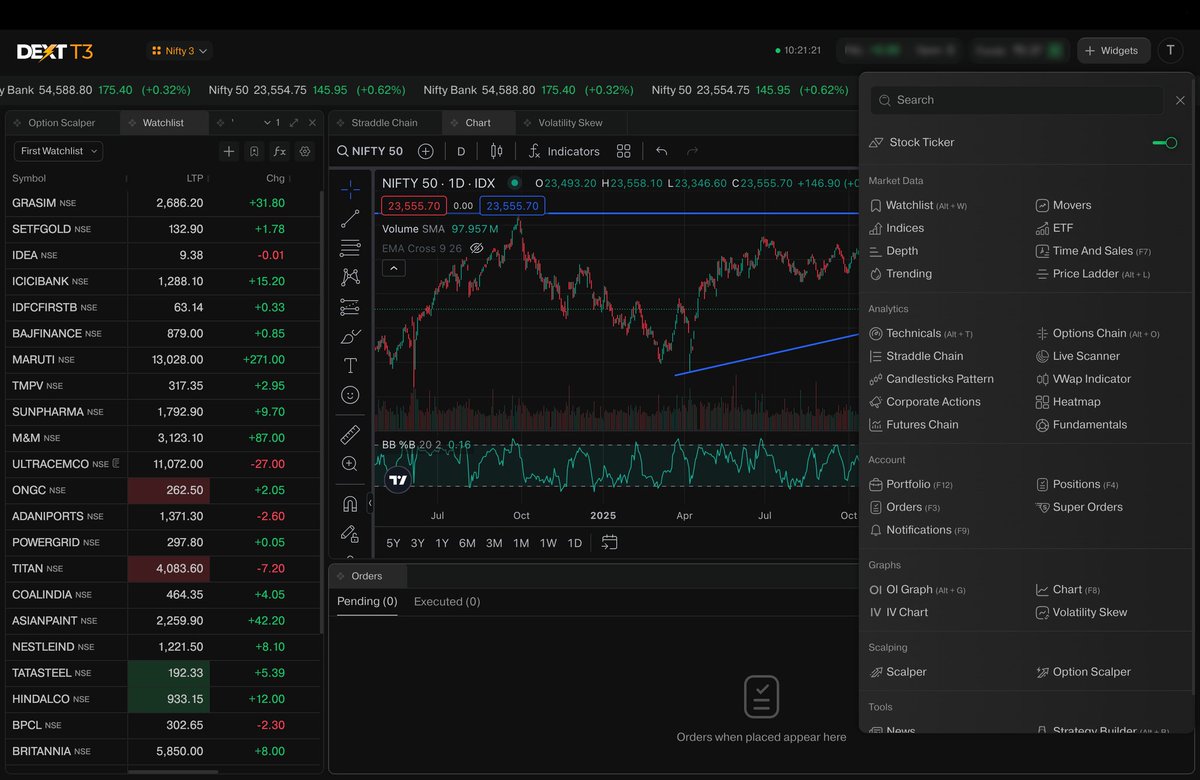Toggle the Stock Ticker switch
This screenshot has width=1200, height=780.
(1165, 143)
